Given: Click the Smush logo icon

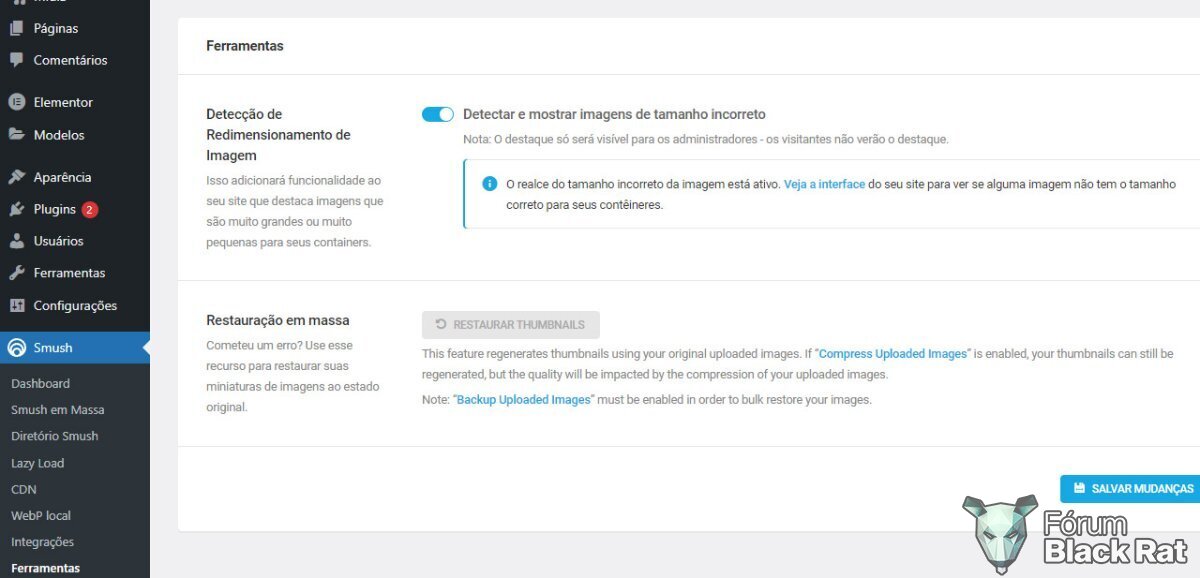Looking at the screenshot, I should pyautogui.click(x=16, y=348).
